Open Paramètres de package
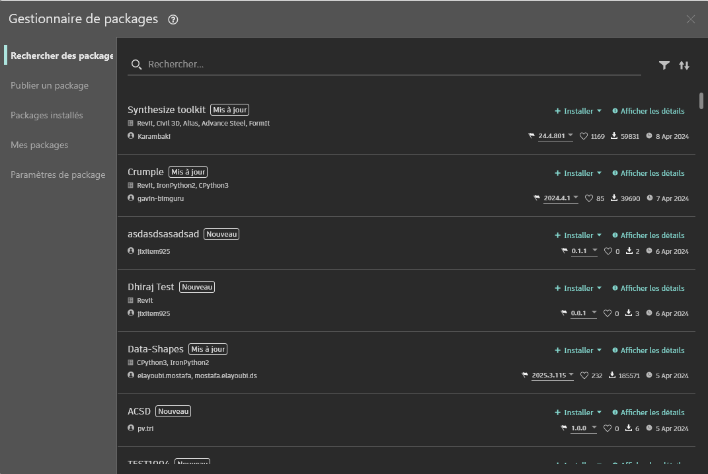This screenshot has width=708, height=474. tap(58, 175)
